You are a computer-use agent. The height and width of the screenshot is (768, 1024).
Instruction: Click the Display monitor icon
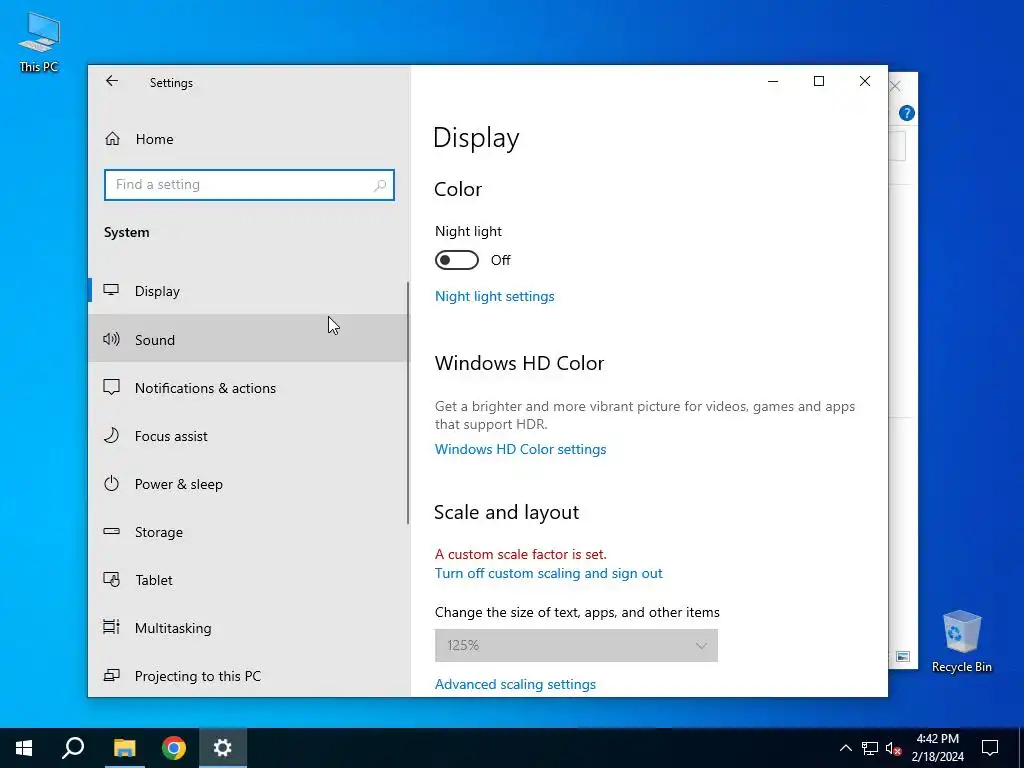point(111,290)
